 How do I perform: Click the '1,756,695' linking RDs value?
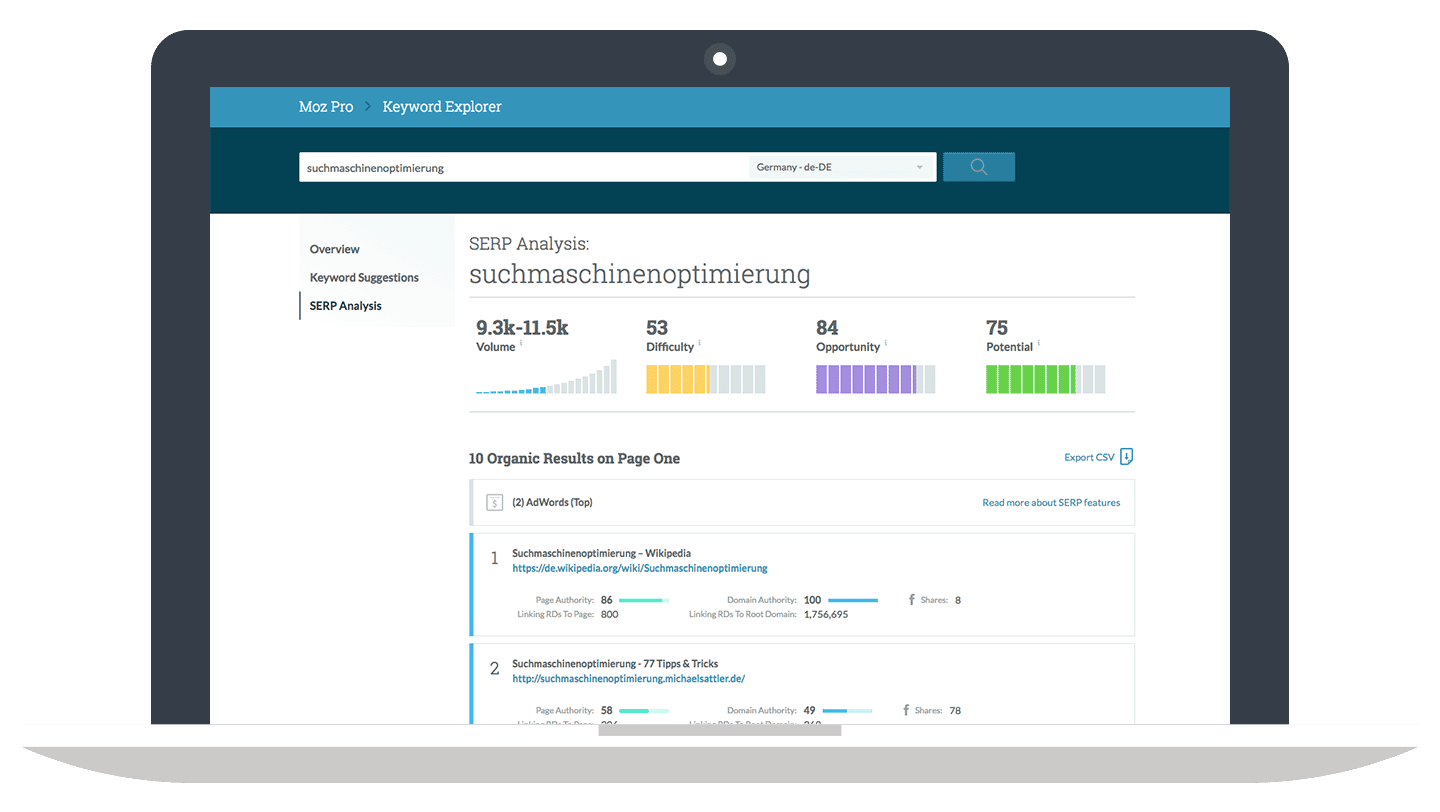click(826, 614)
